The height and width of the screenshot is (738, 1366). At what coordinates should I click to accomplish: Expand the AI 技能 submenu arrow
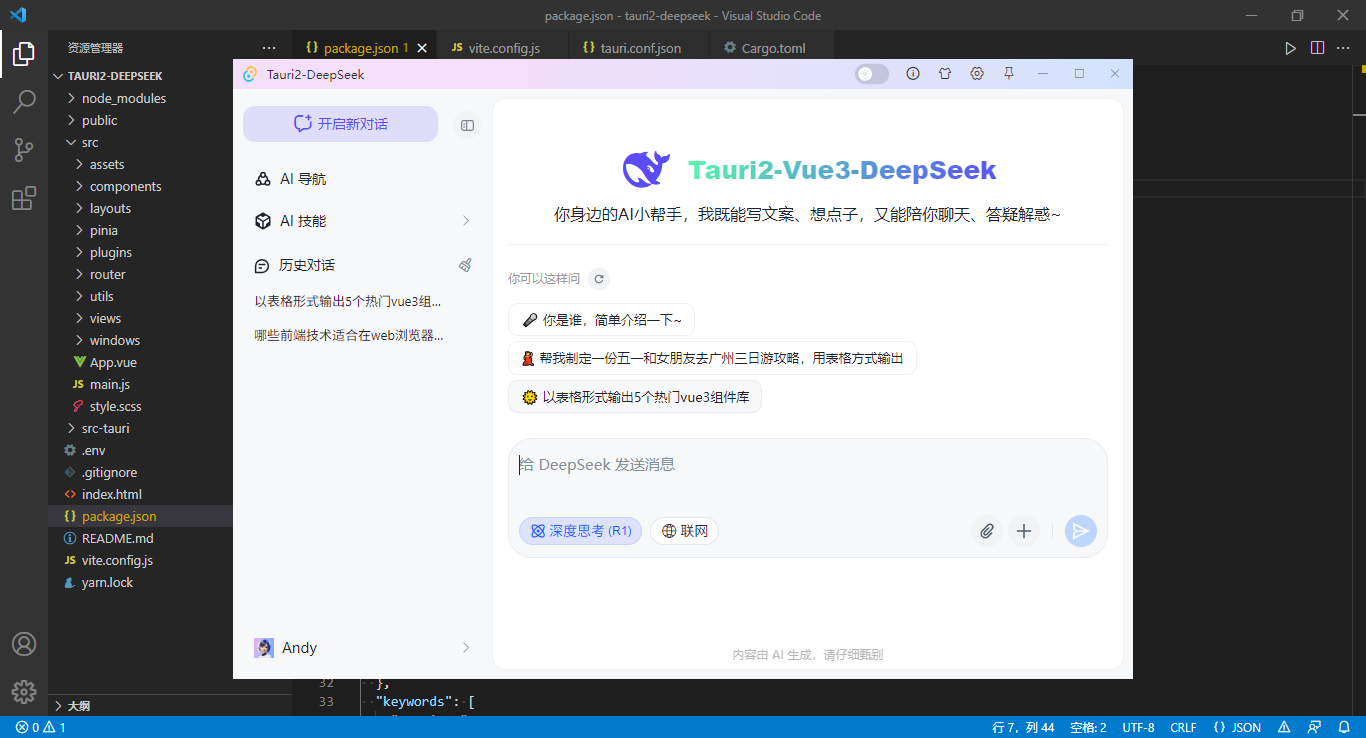click(466, 221)
